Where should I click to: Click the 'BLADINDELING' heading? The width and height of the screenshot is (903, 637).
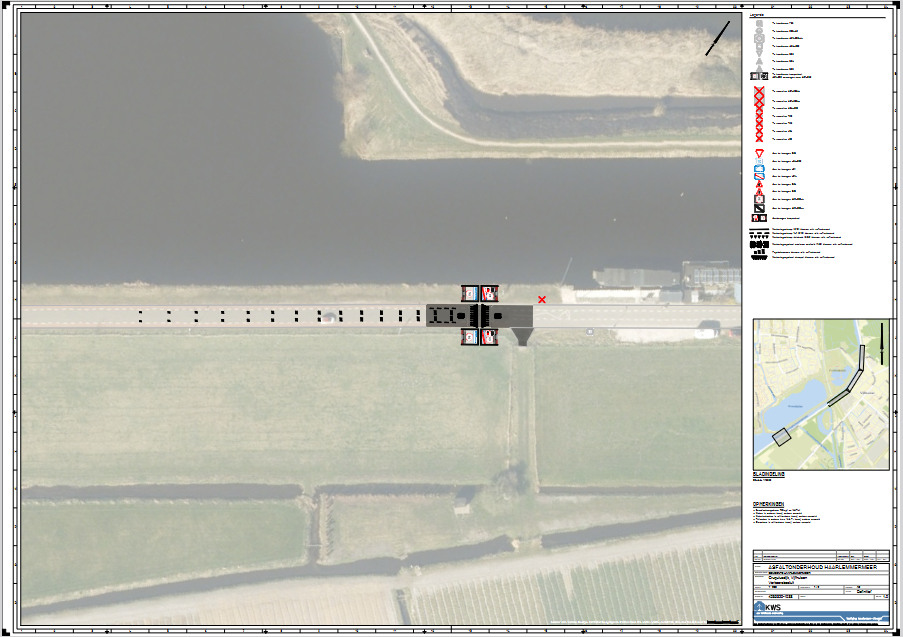769,475
